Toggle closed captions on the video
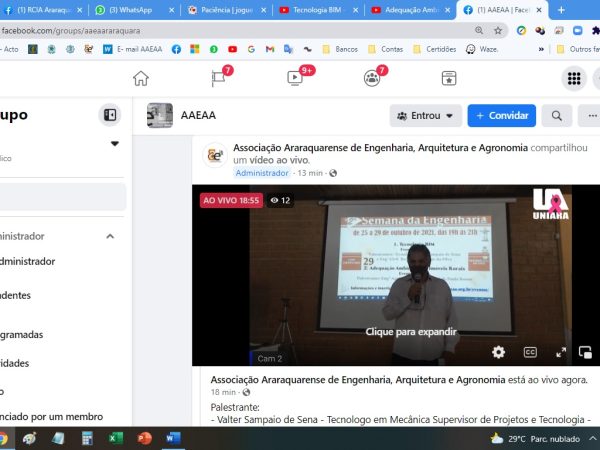600x450 pixels. 530,352
